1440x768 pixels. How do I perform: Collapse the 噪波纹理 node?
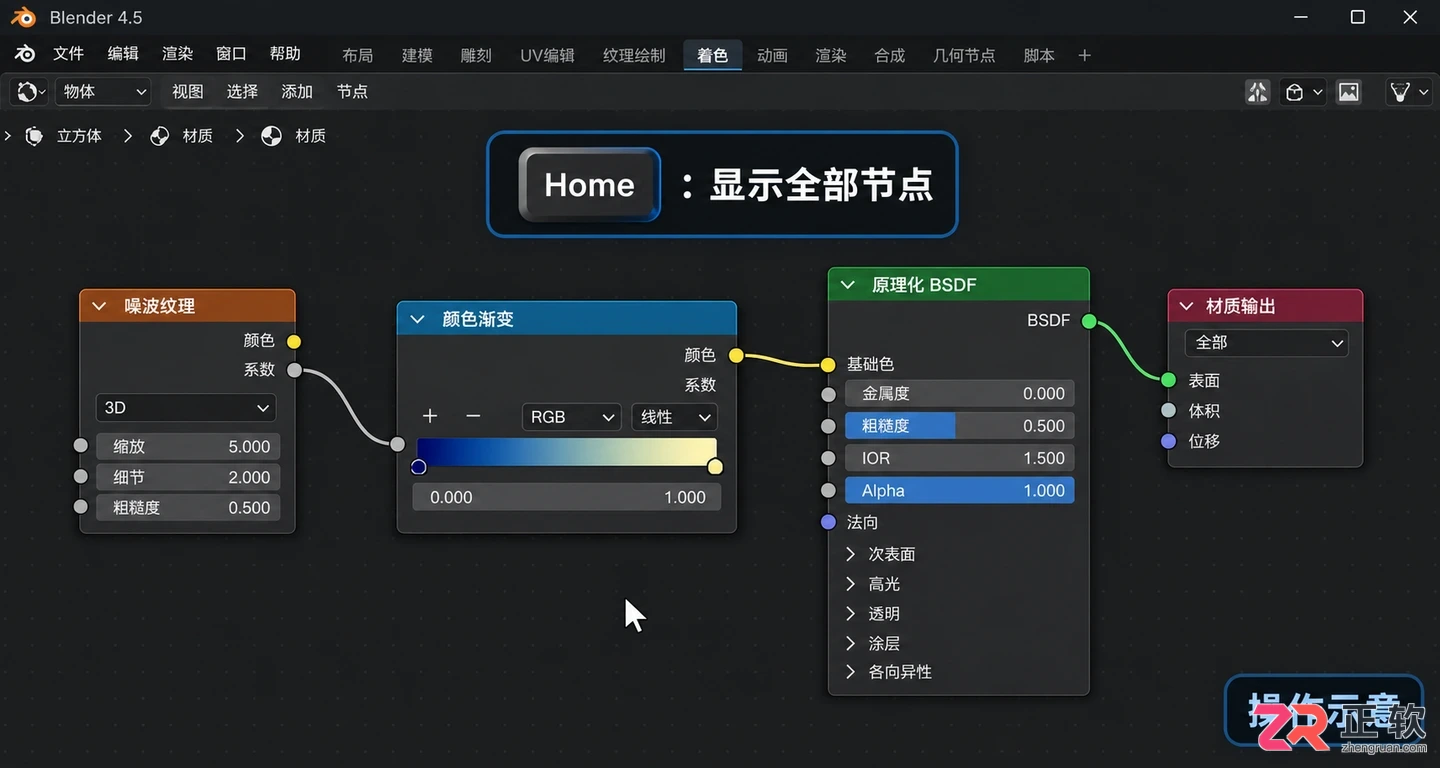(99, 306)
